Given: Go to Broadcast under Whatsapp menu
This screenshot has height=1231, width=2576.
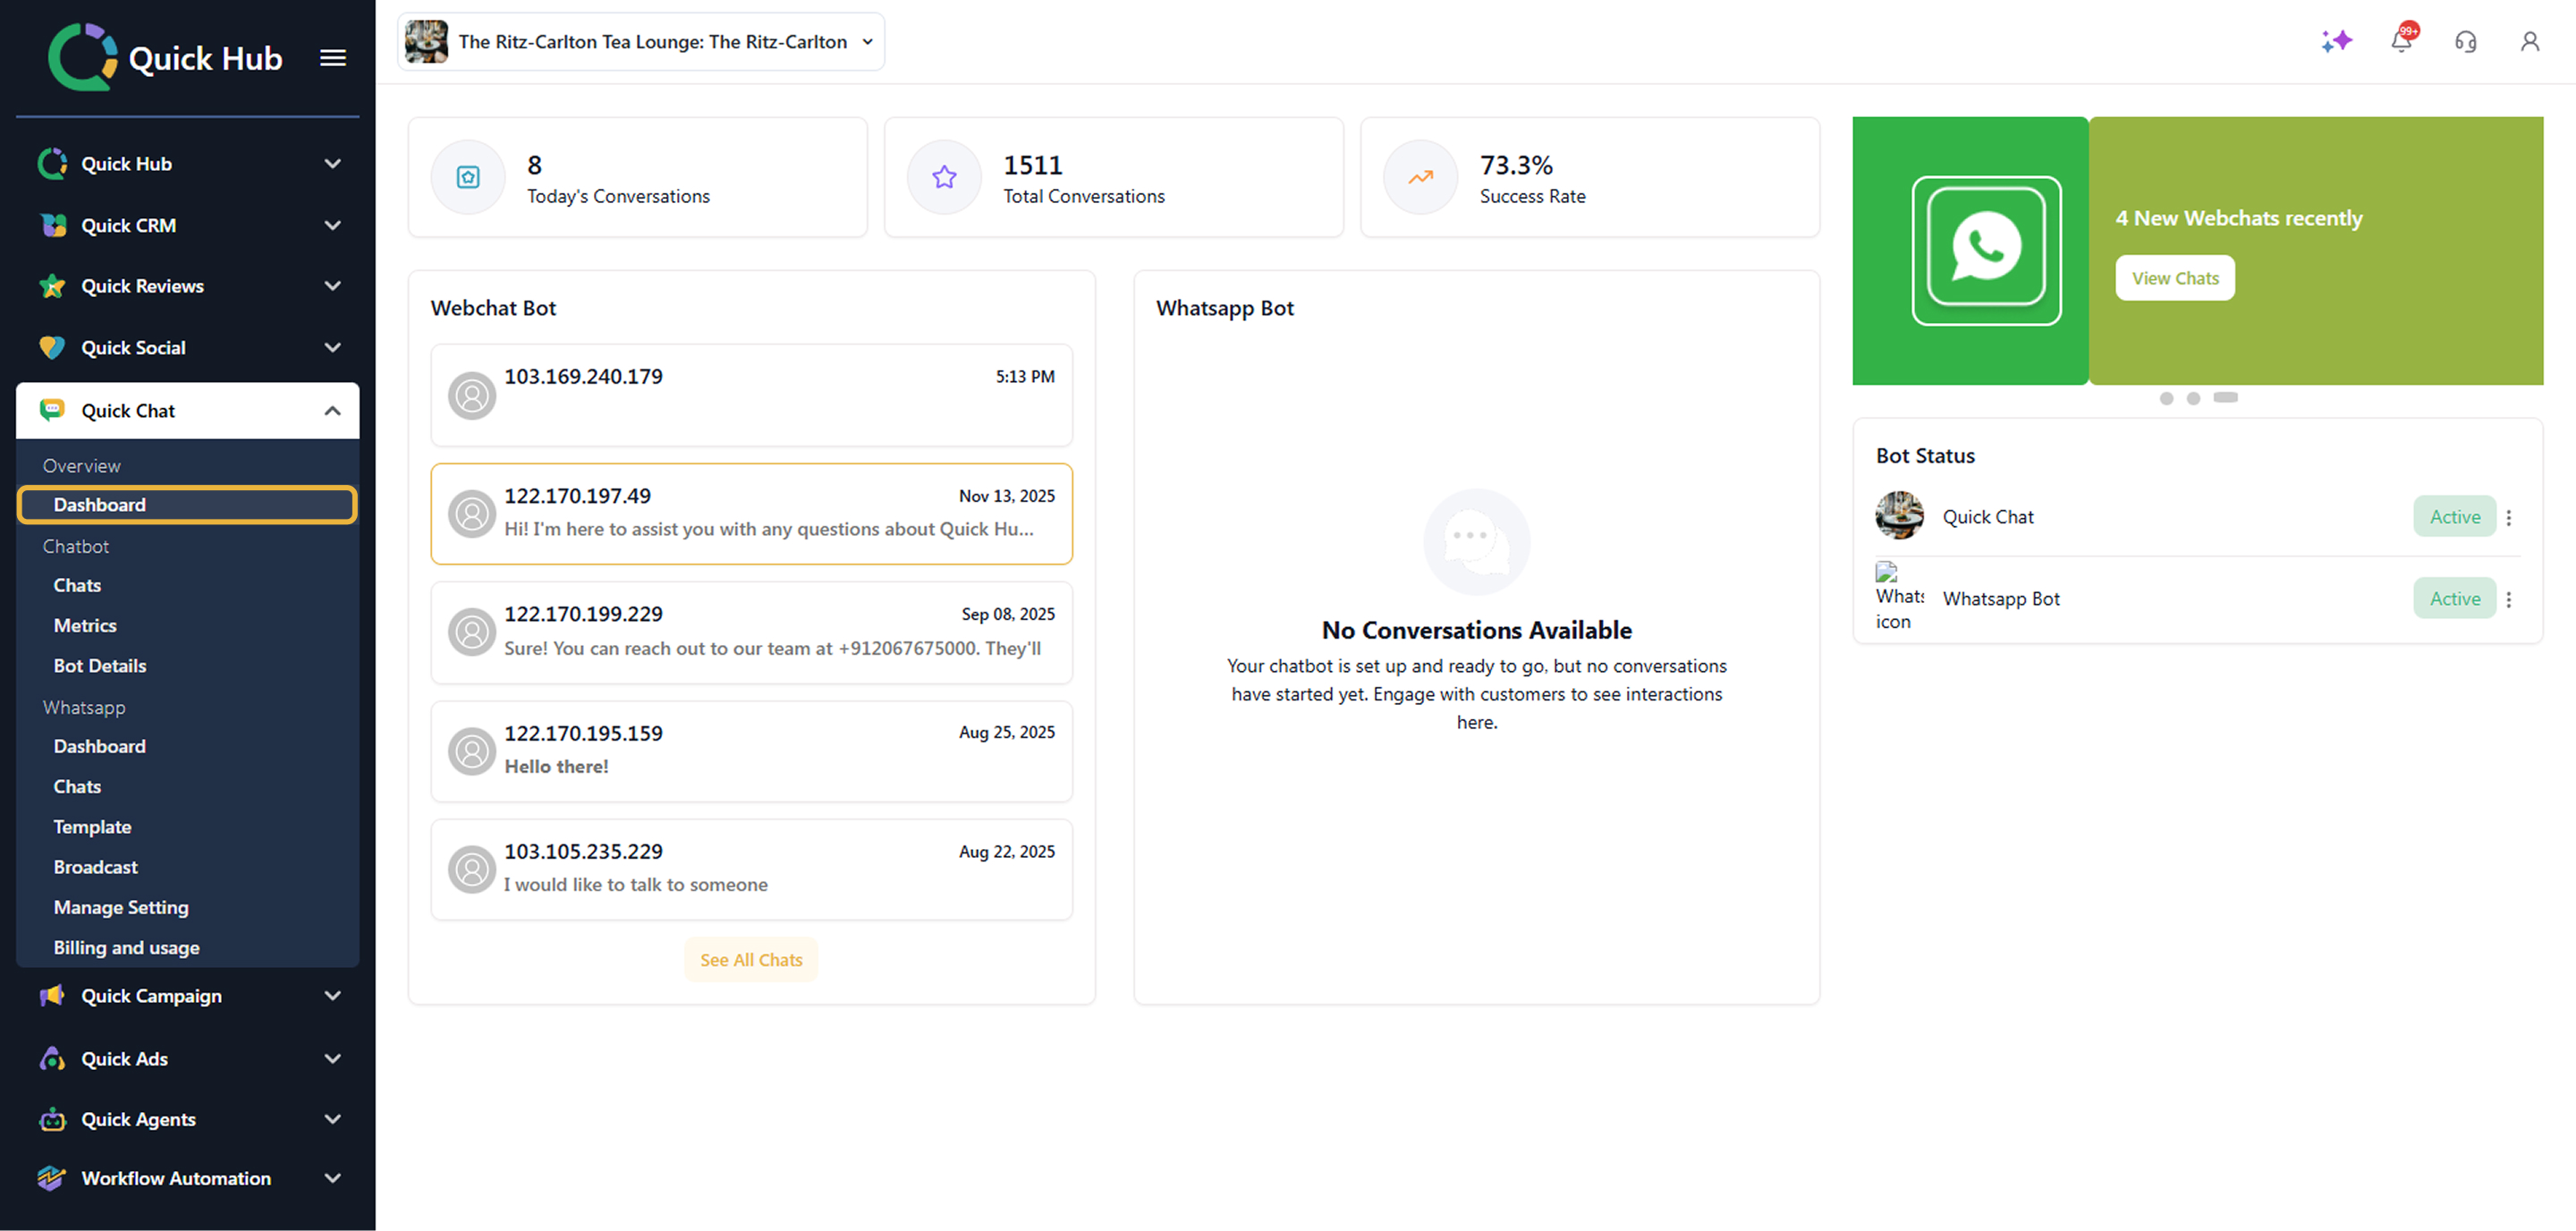Looking at the screenshot, I should pos(96,867).
